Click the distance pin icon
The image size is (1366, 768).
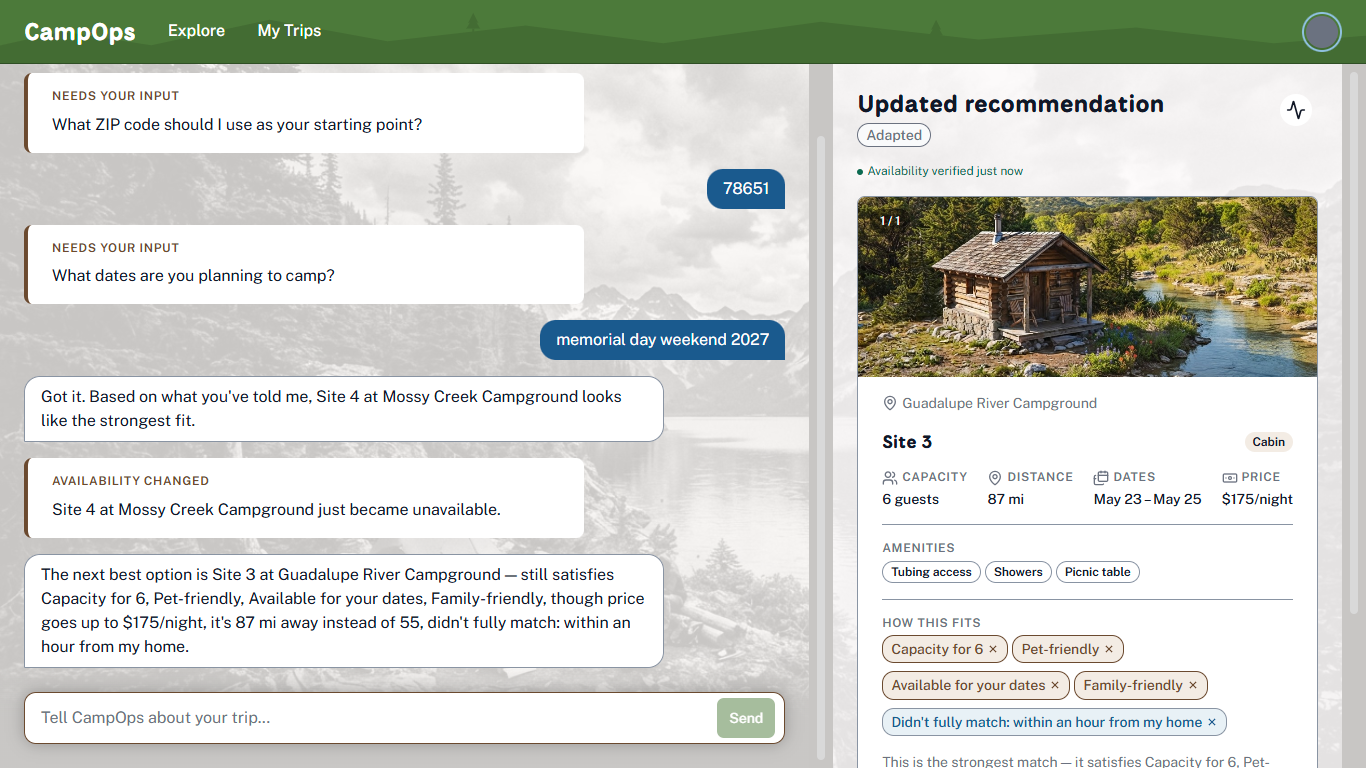click(x=995, y=478)
